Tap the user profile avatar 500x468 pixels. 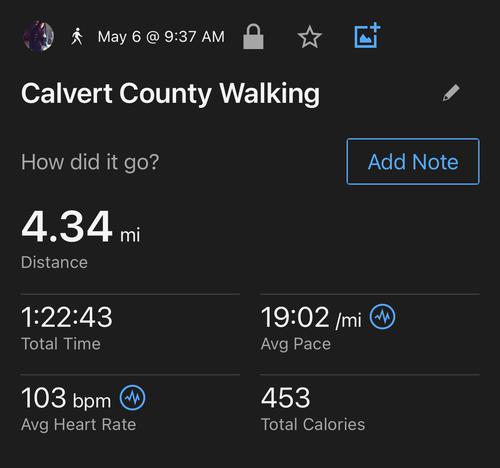click(x=38, y=36)
